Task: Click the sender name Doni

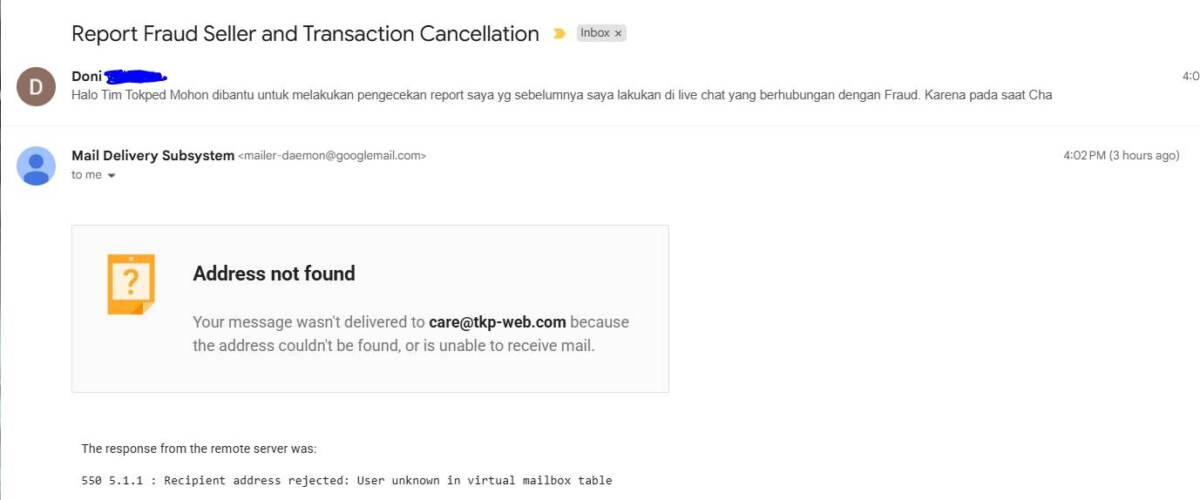Action: (87, 76)
